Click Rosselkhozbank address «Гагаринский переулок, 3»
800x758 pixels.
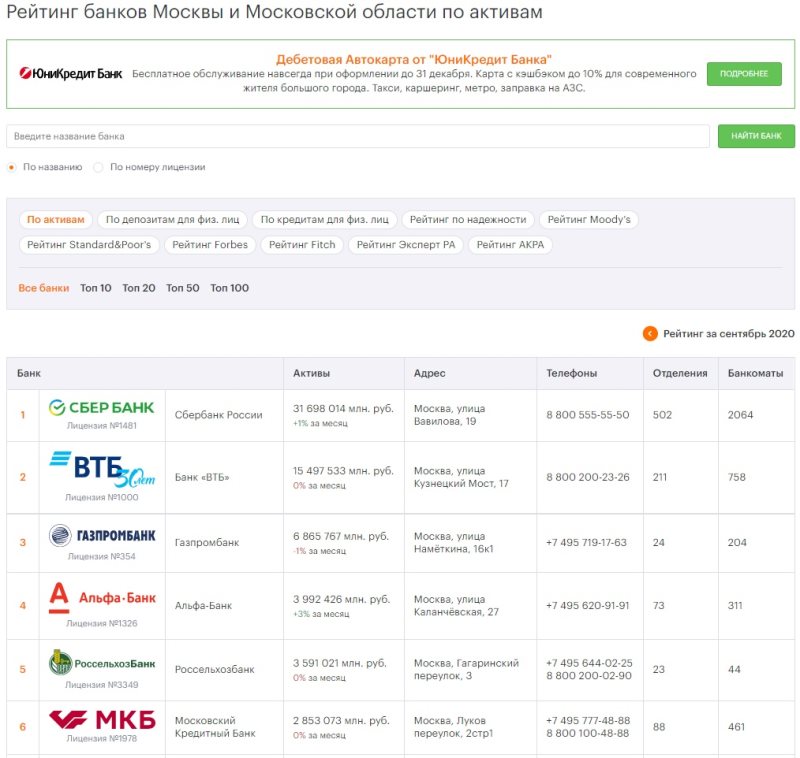coord(466,669)
